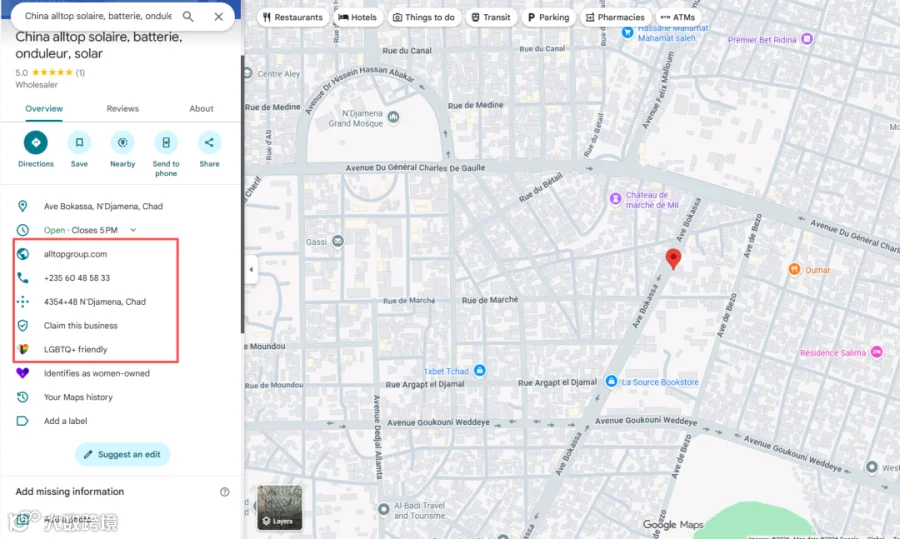Filter map by Hotels chip
Image resolution: width=900 pixels, height=539 pixels.
coord(358,17)
